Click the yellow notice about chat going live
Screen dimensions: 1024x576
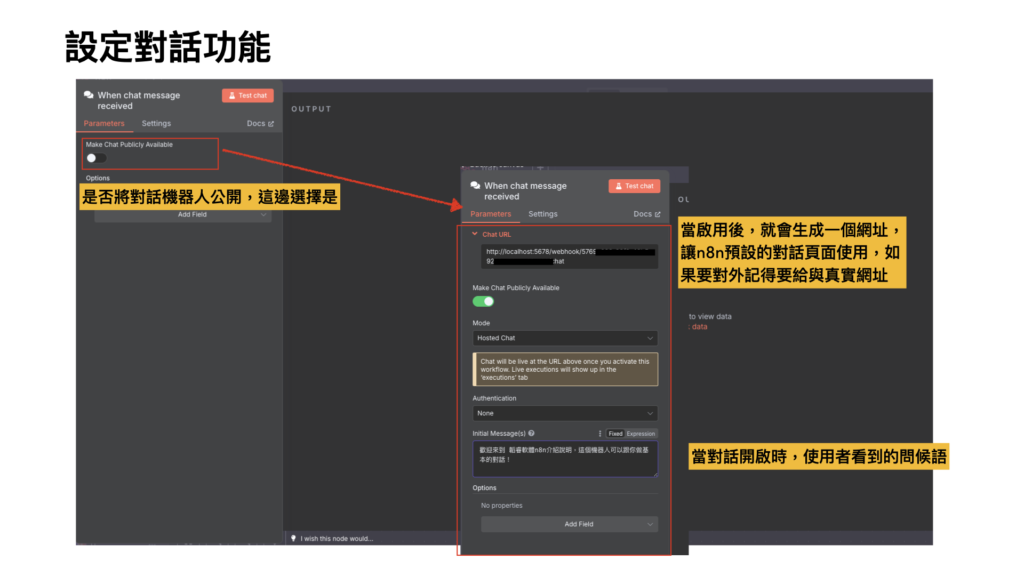pos(565,370)
